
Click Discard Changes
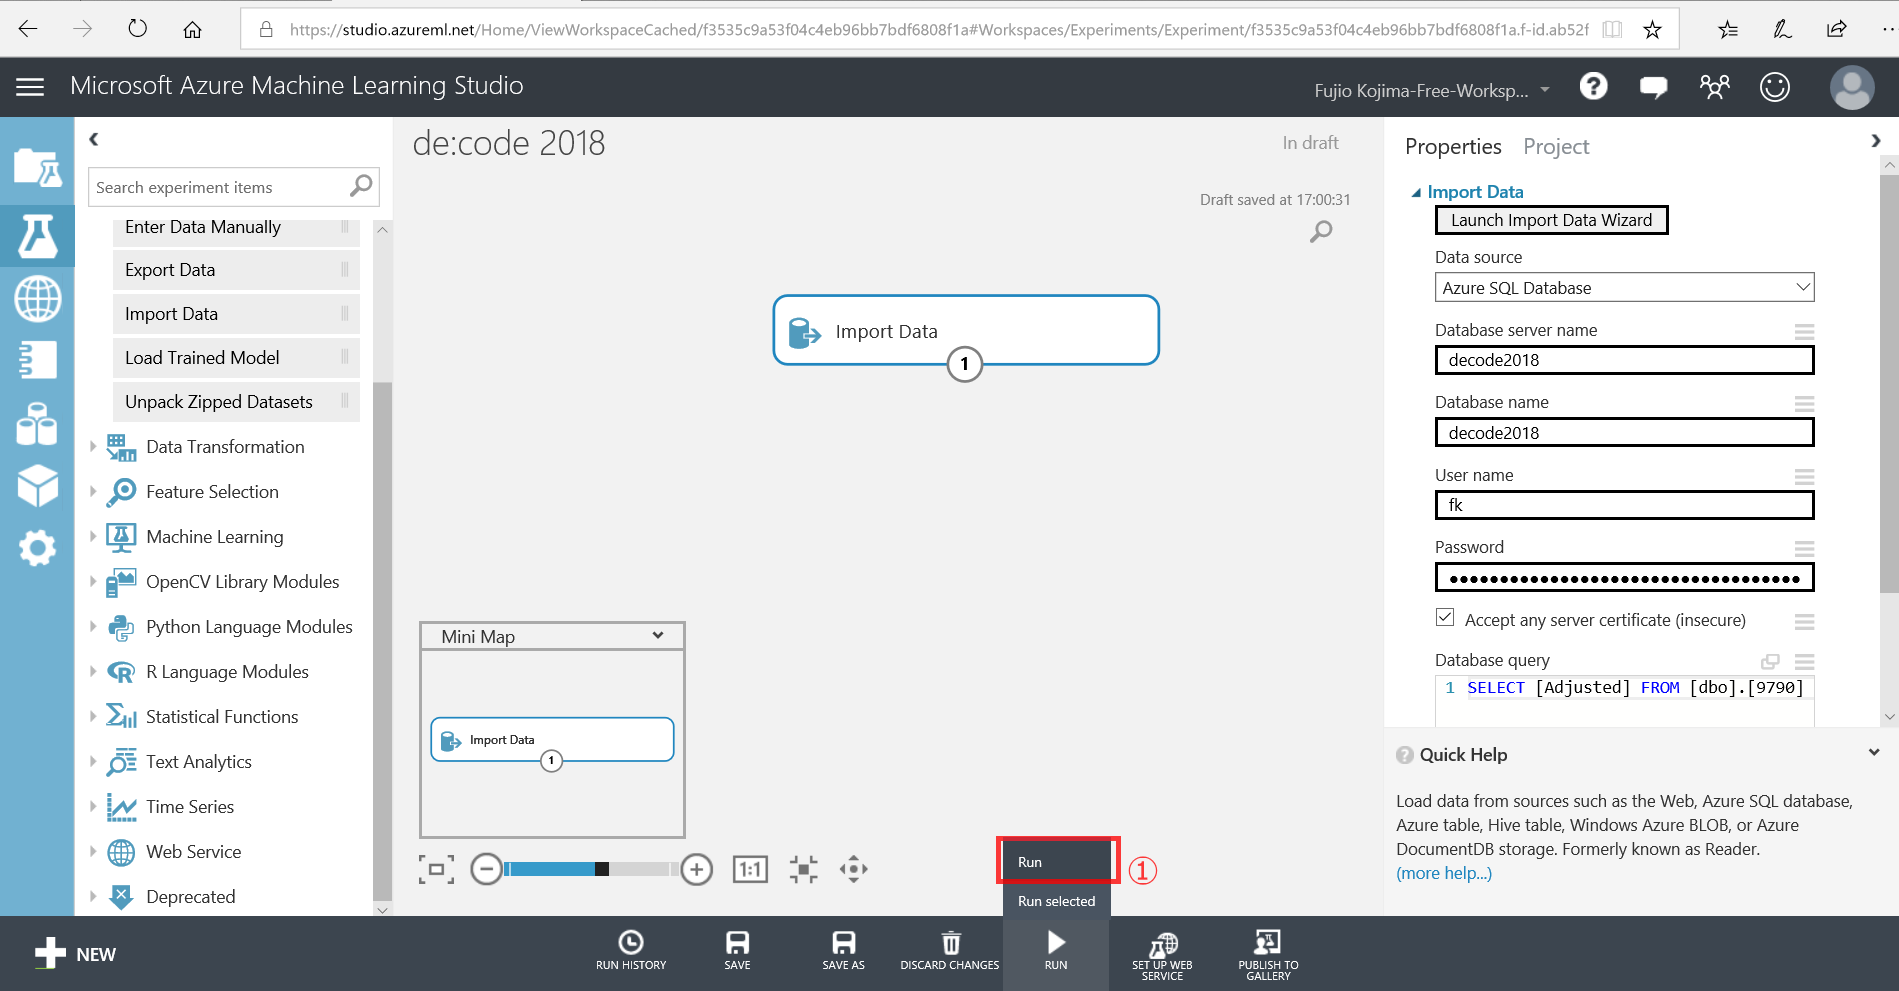click(950, 950)
